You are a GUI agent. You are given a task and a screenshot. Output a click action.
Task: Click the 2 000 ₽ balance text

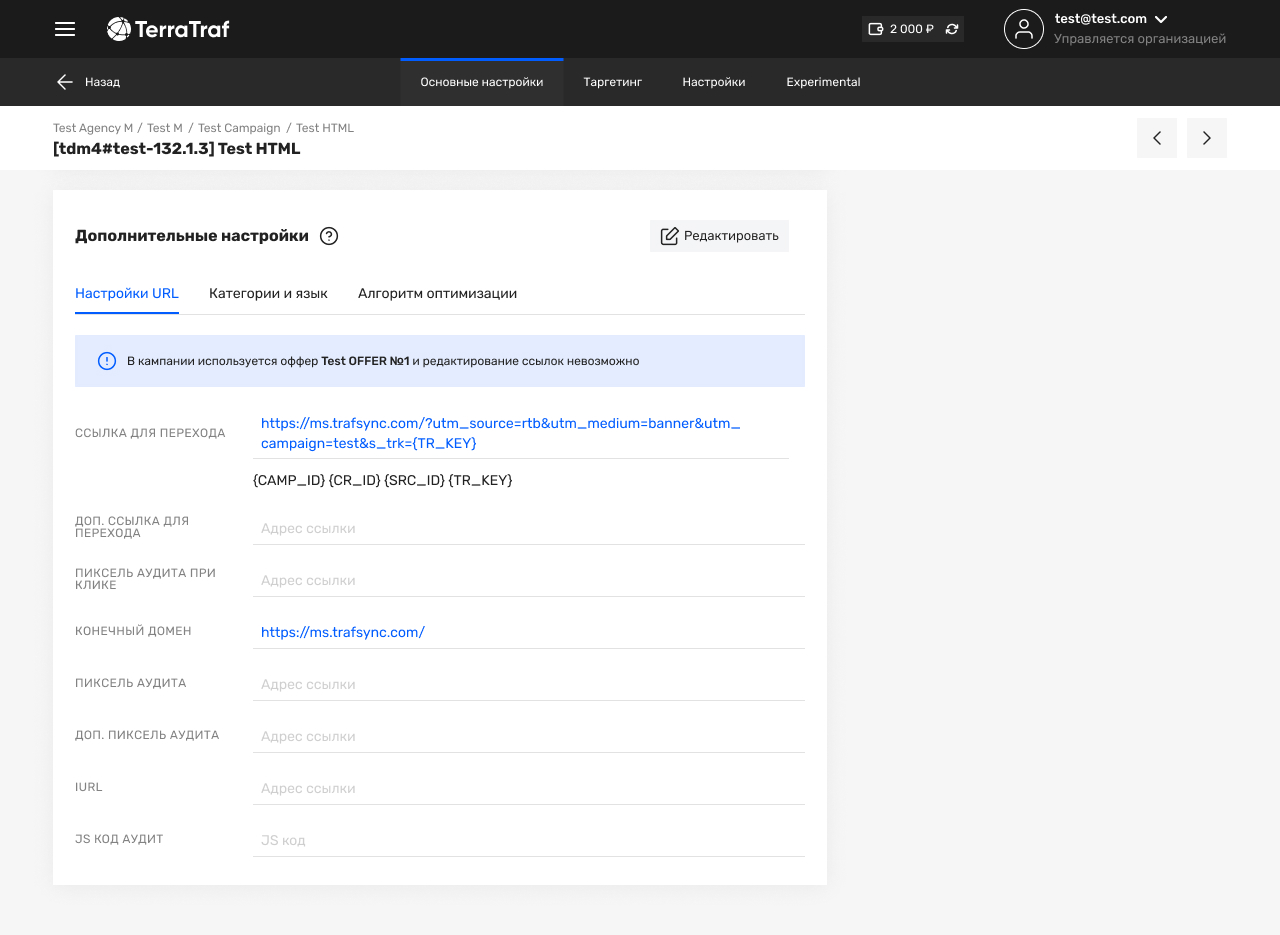click(x=912, y=29)
